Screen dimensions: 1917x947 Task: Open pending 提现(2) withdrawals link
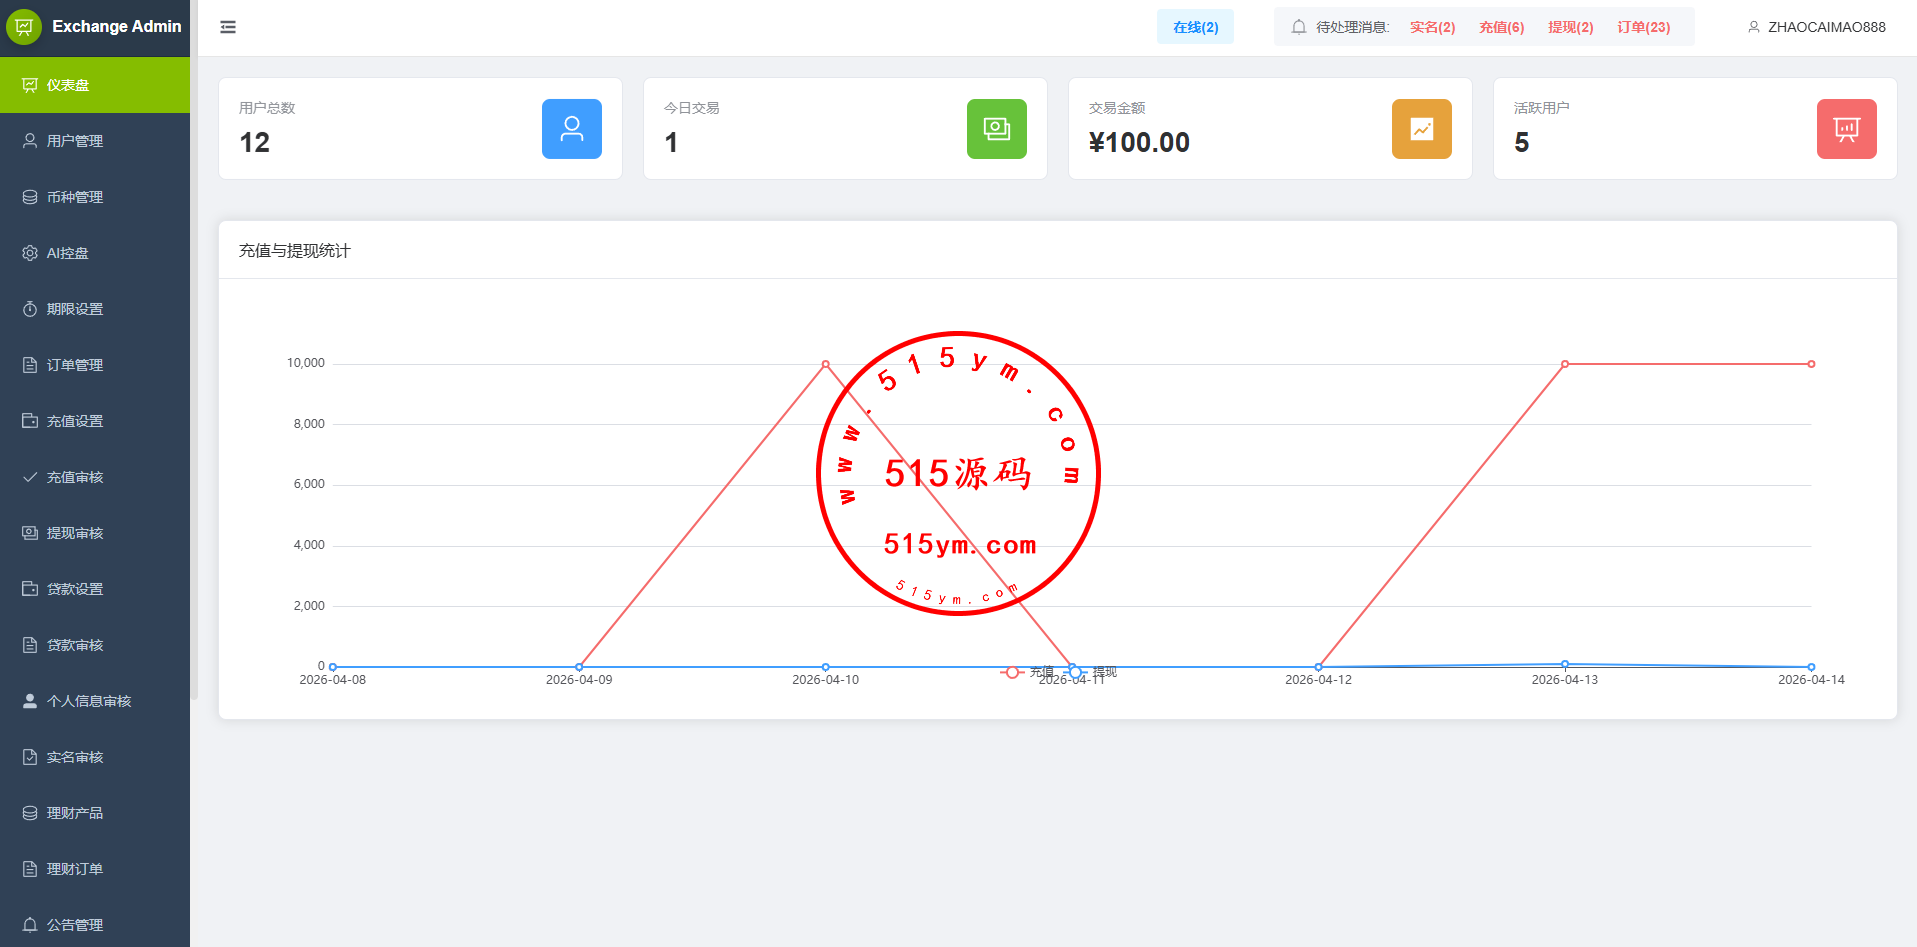(1570, 27)
